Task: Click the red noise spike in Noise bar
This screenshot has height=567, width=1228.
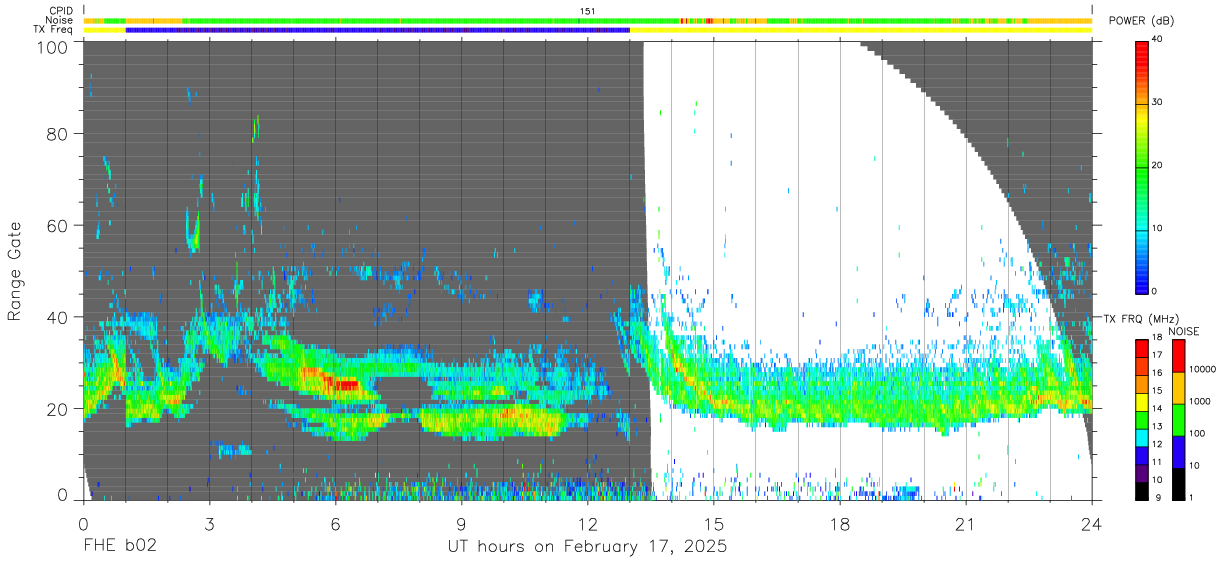Action: (x=708, y=20)
